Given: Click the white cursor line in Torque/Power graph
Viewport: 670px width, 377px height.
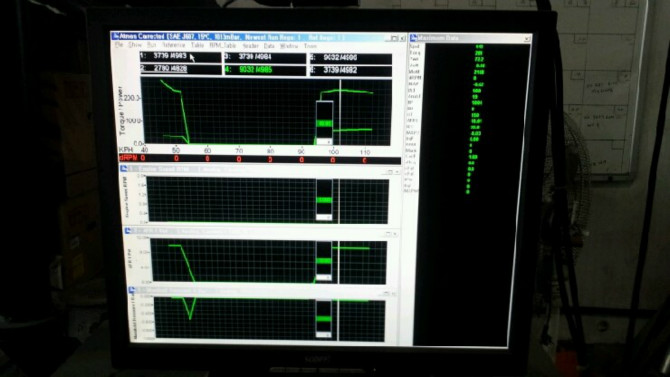Looking at the screenshot, I should [340, 112].
